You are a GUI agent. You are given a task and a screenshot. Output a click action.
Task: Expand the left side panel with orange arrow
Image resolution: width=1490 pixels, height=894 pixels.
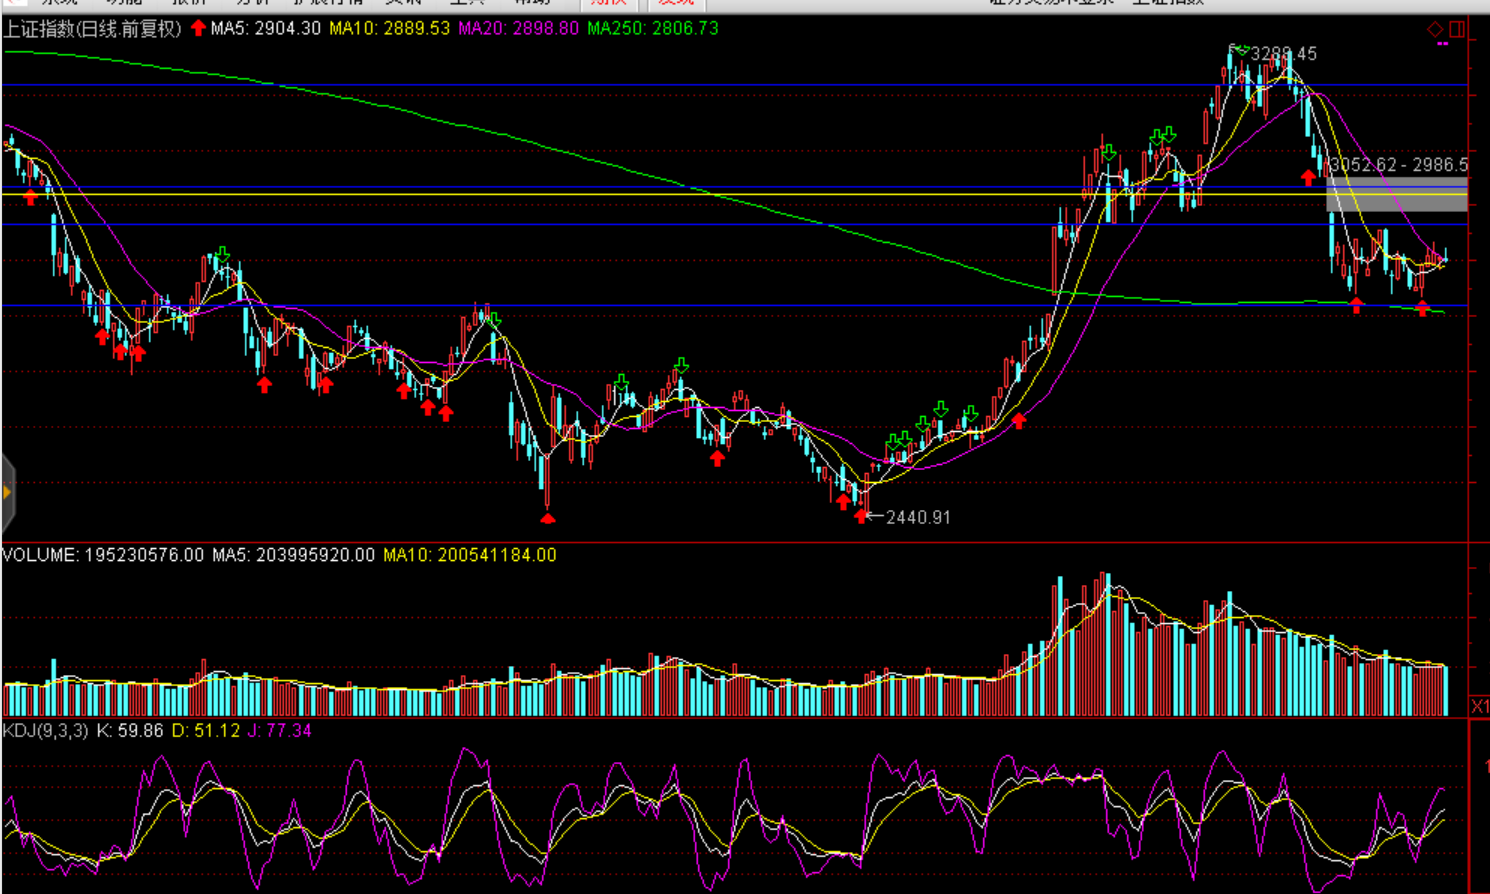click(7, 492)
